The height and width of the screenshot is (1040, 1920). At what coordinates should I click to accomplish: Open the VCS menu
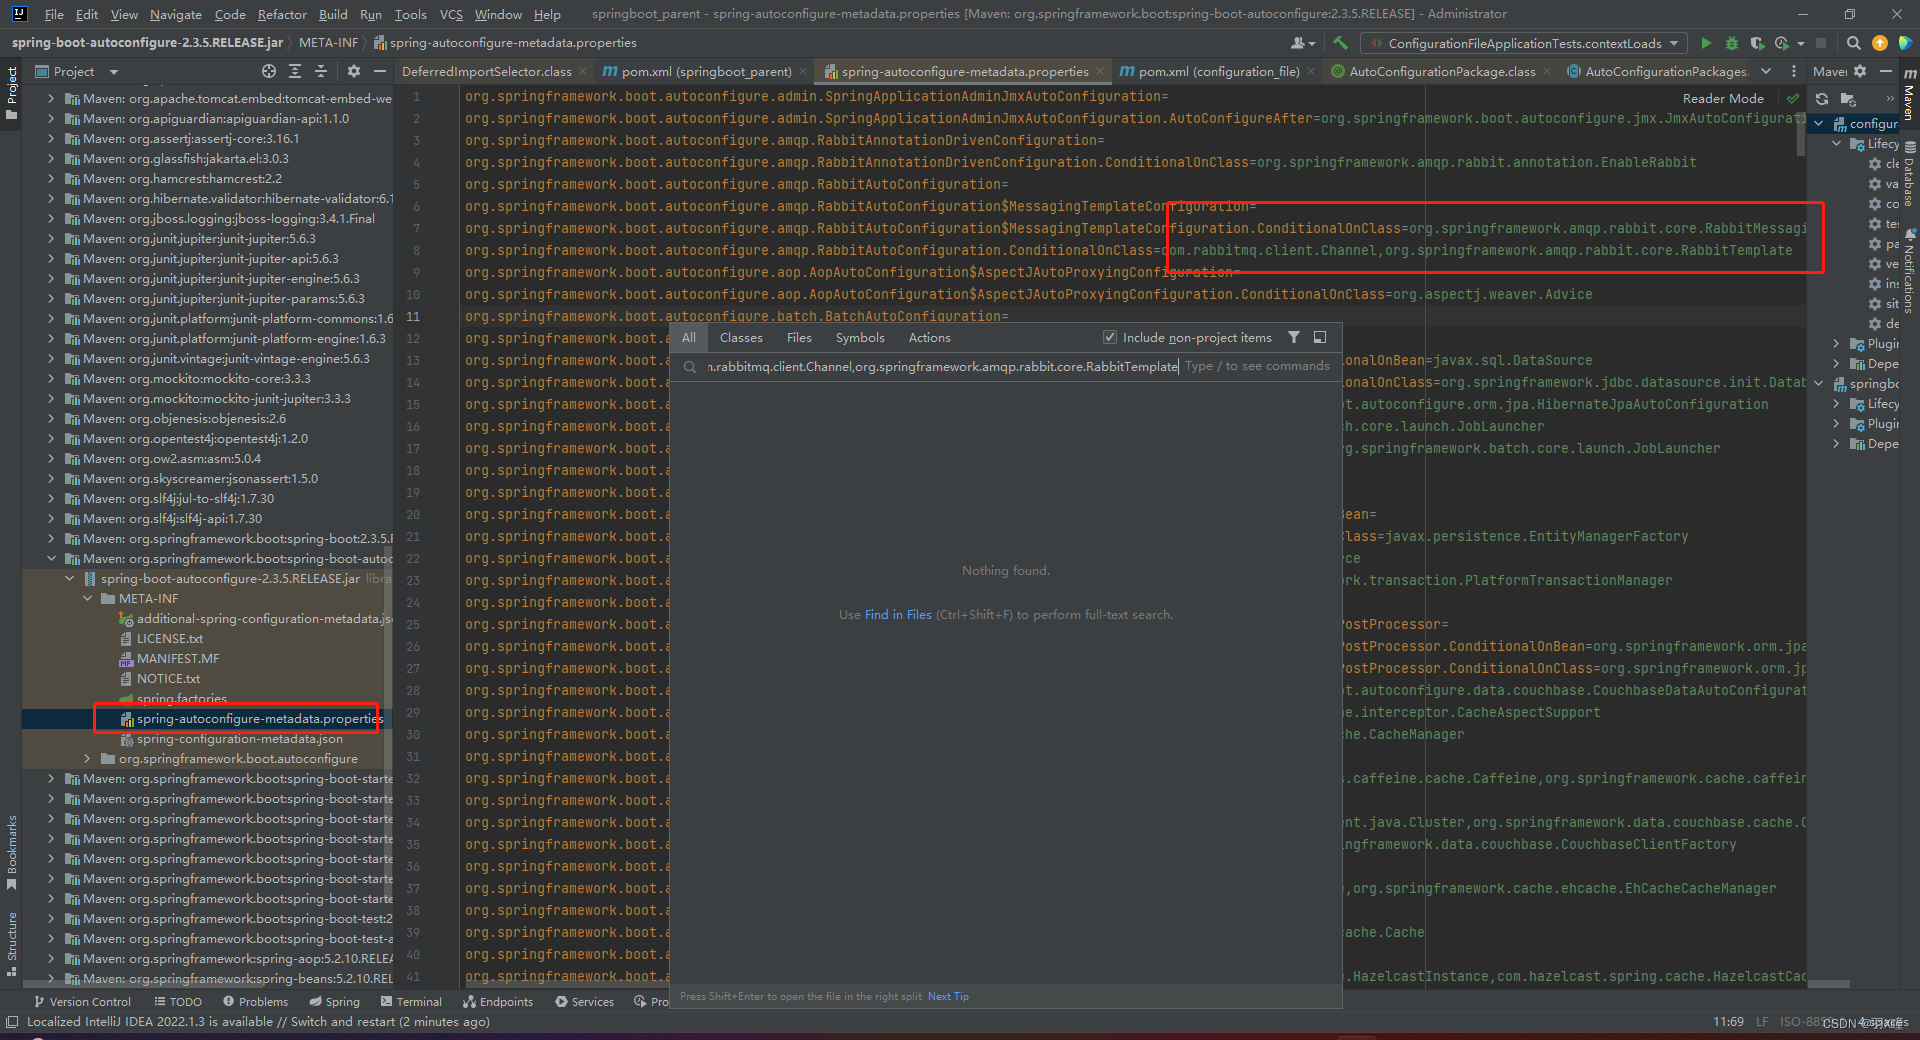[451, 14]
